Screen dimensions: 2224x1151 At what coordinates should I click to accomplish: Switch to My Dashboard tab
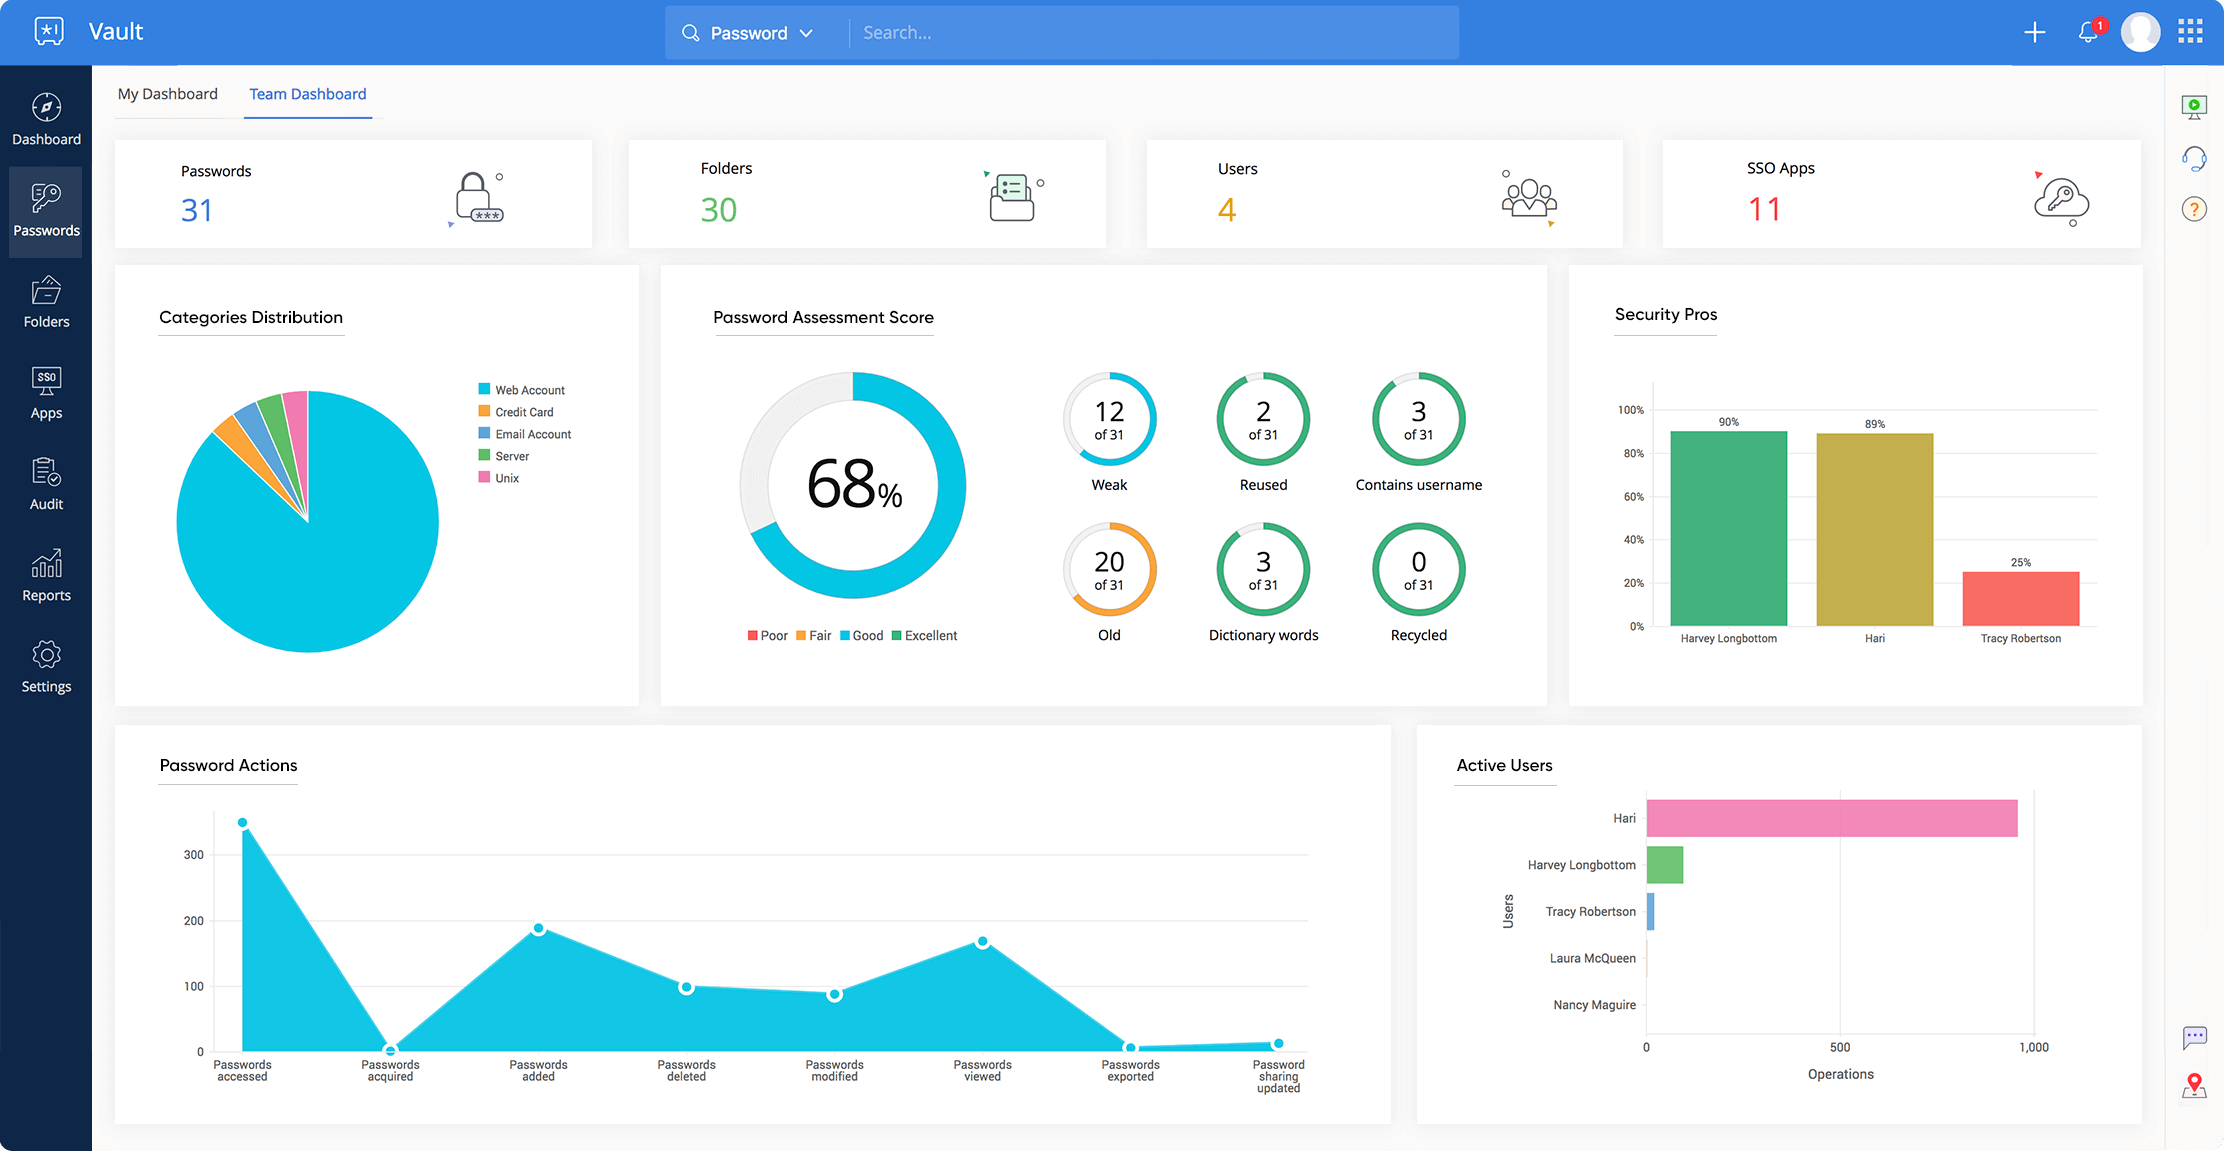click(166, 92)
